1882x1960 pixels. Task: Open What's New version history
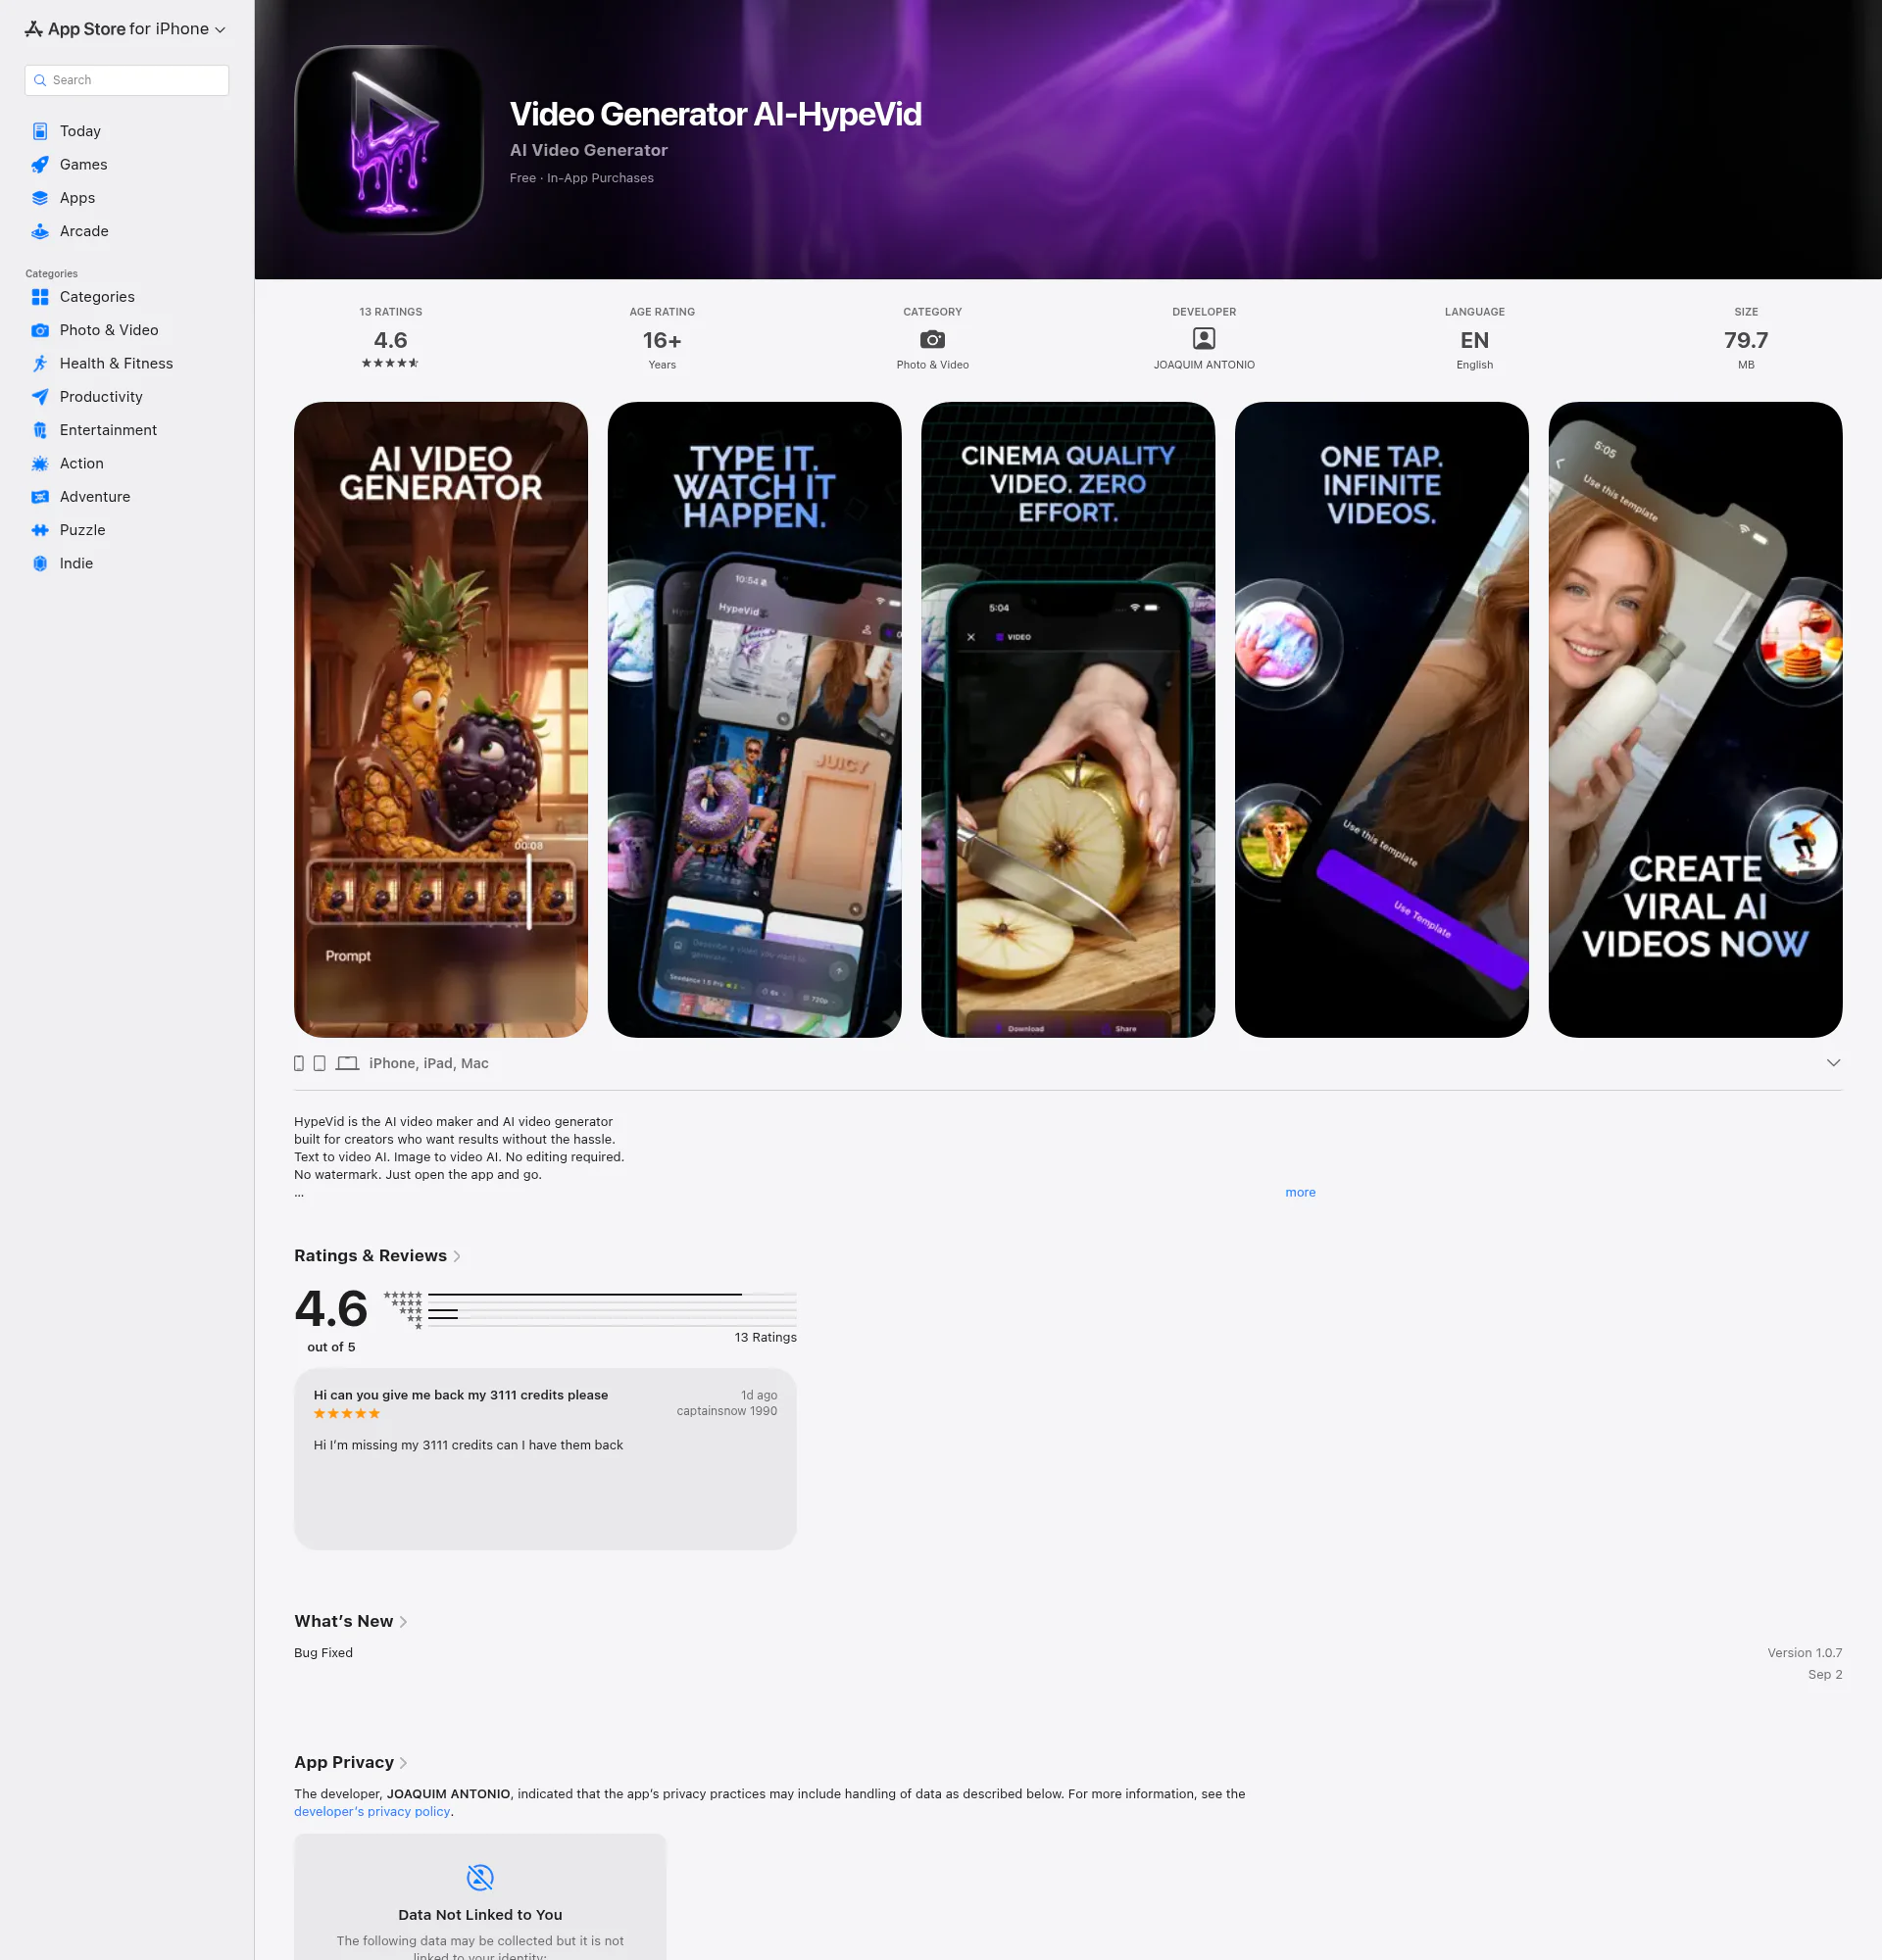350,1621
